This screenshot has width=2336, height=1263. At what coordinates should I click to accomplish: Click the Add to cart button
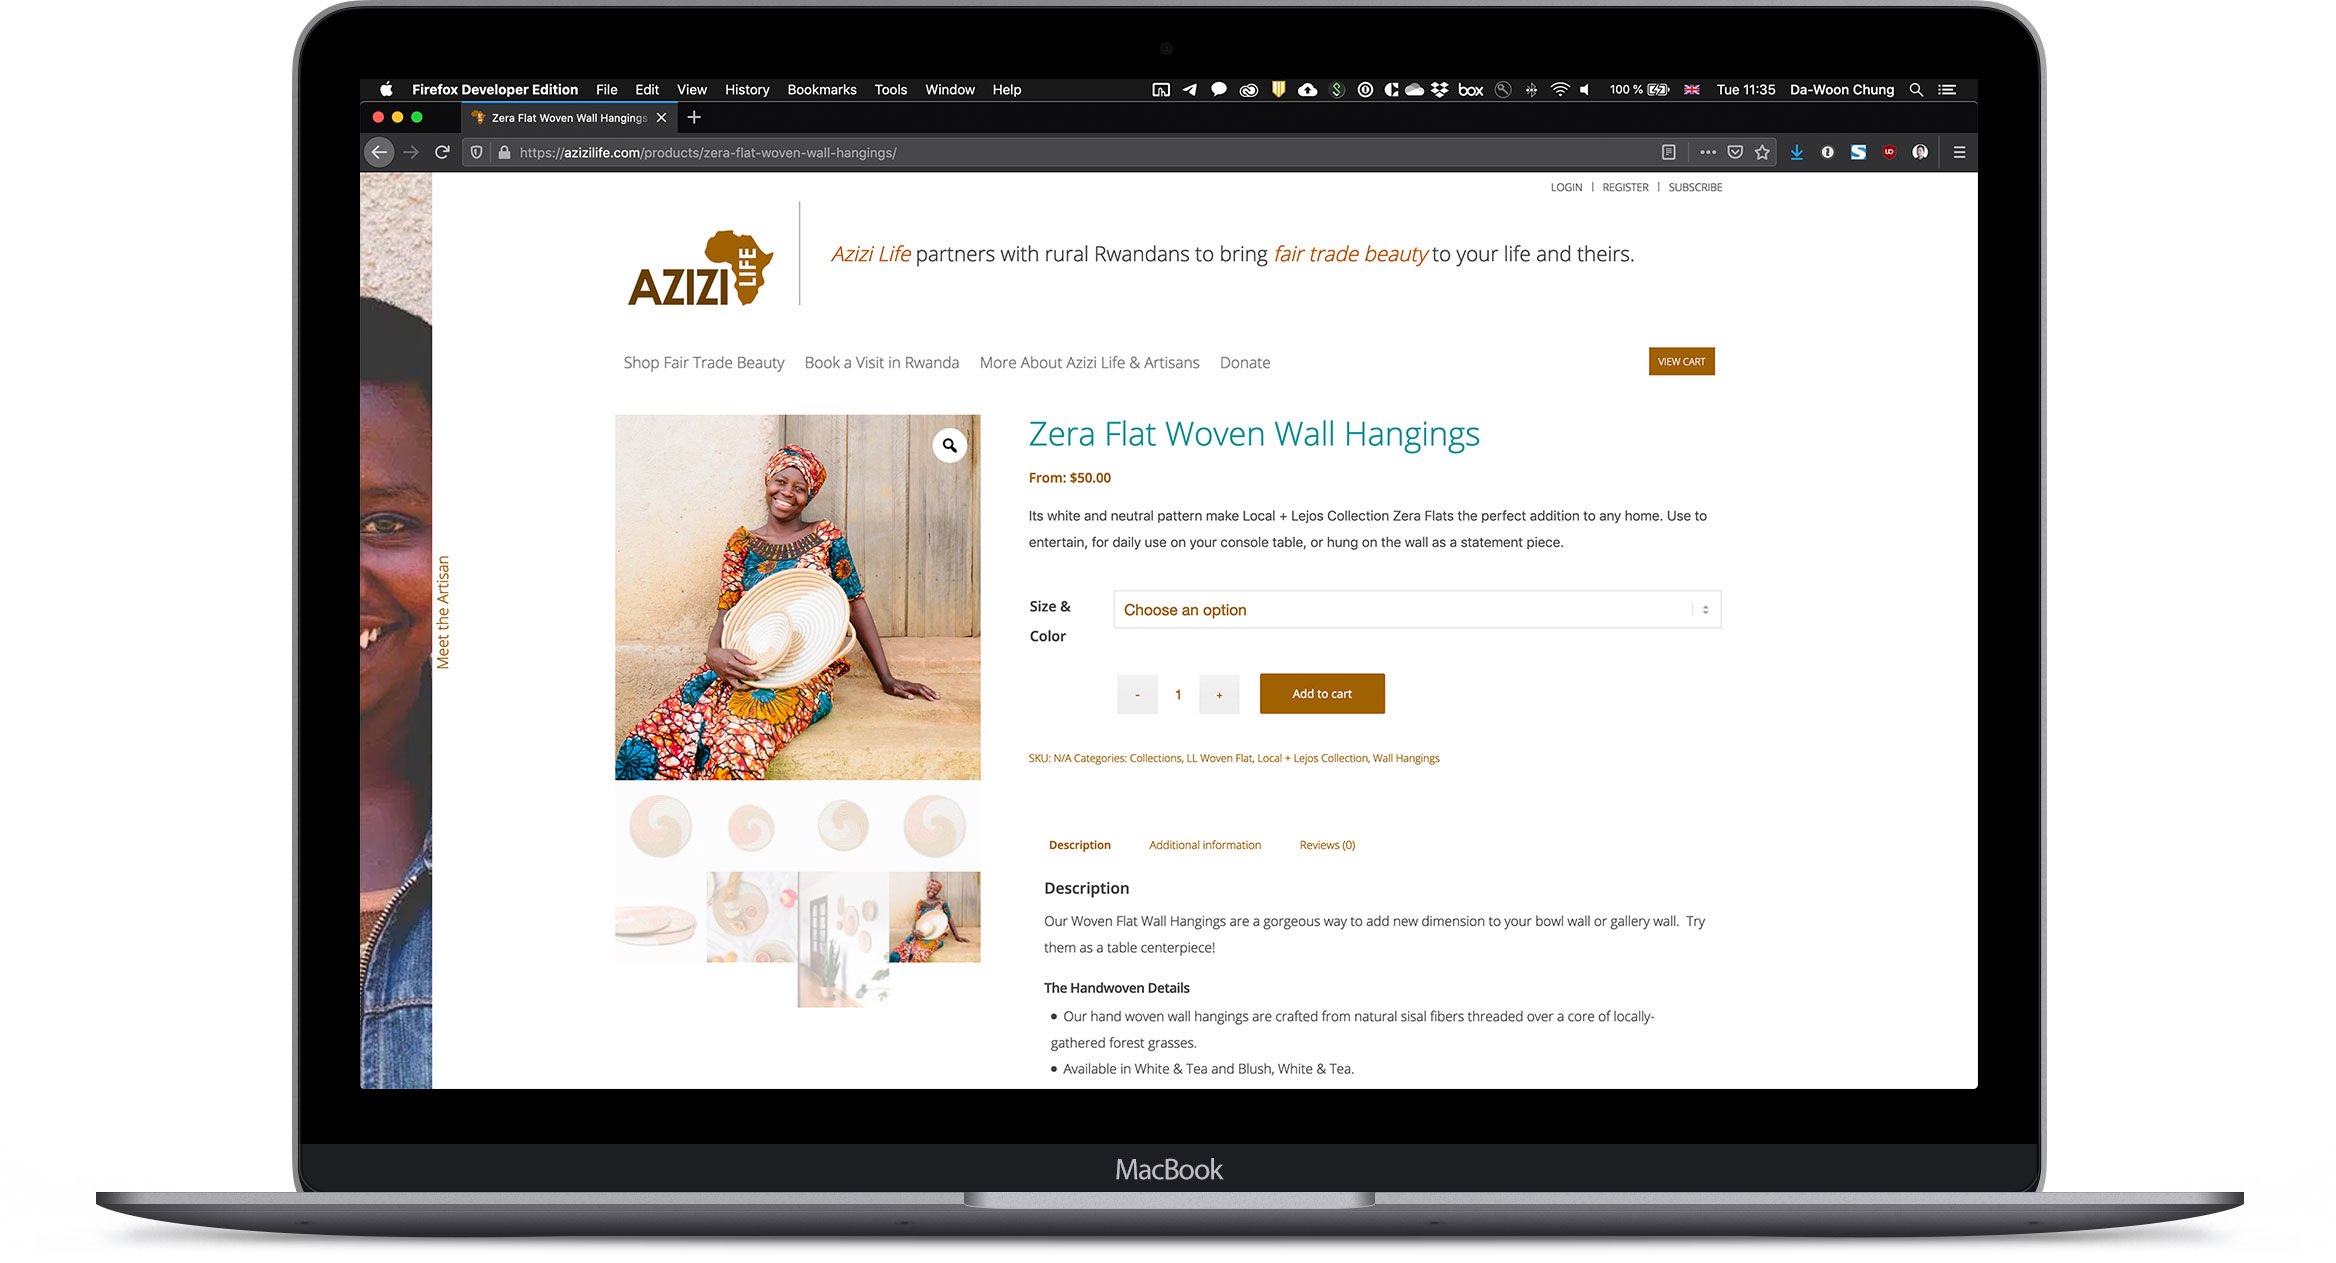click(1320, 692)
